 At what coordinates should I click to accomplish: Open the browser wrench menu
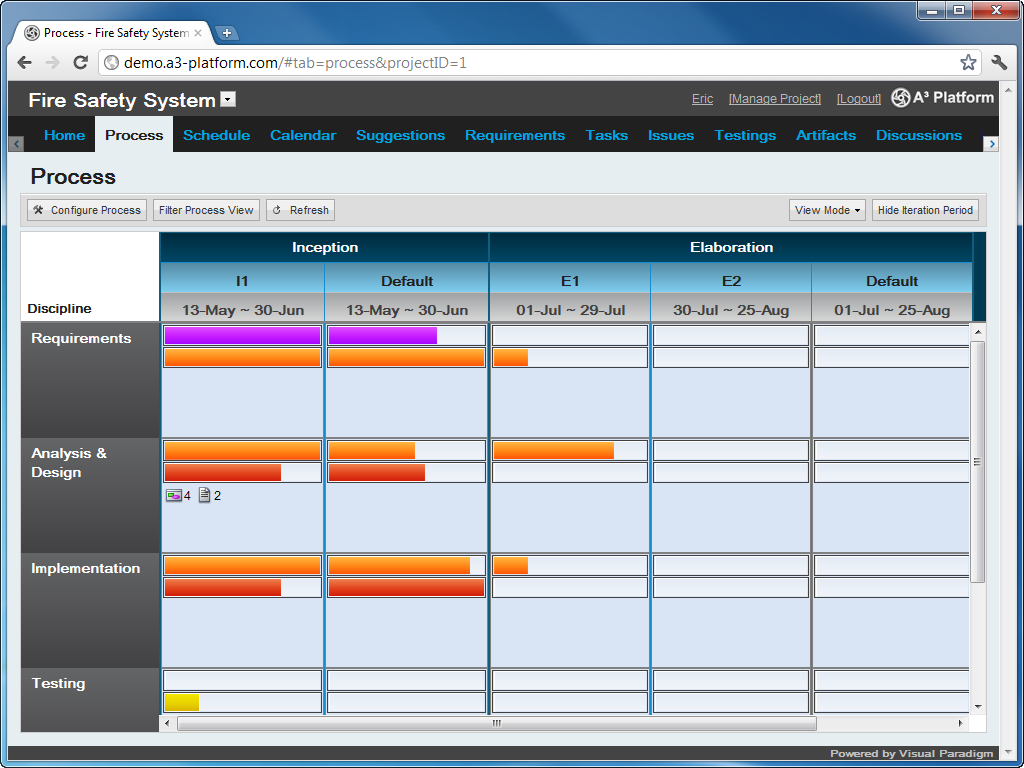click(999, 63)
